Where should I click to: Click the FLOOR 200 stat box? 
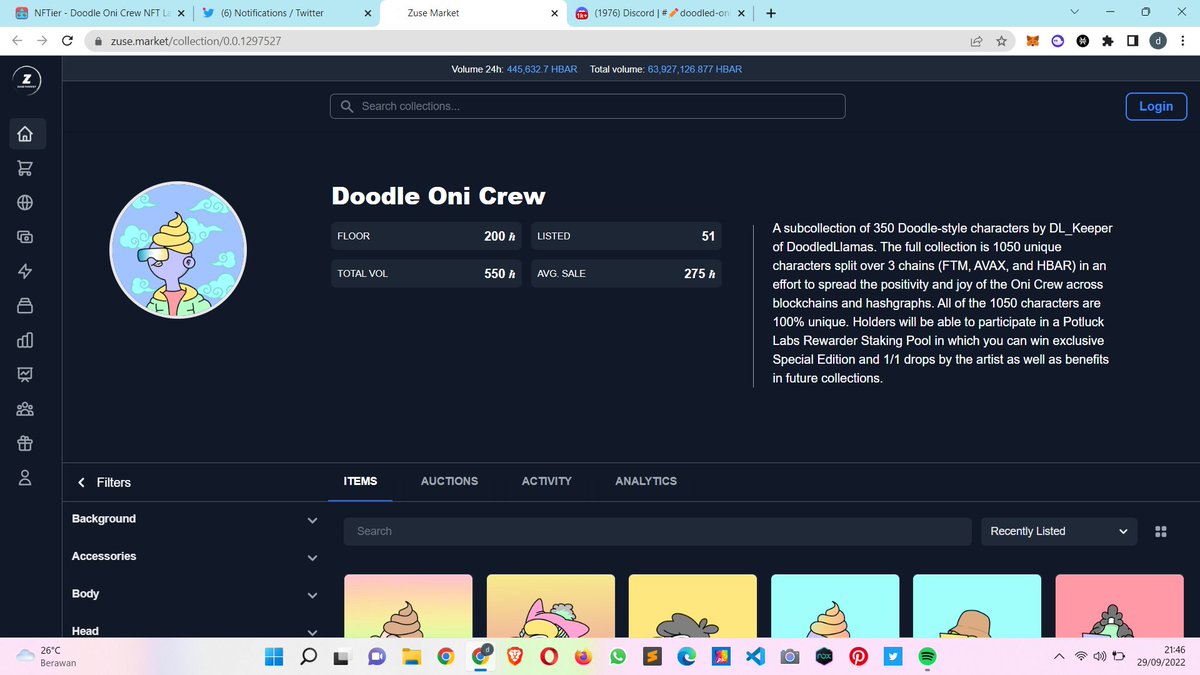[427, 236]
